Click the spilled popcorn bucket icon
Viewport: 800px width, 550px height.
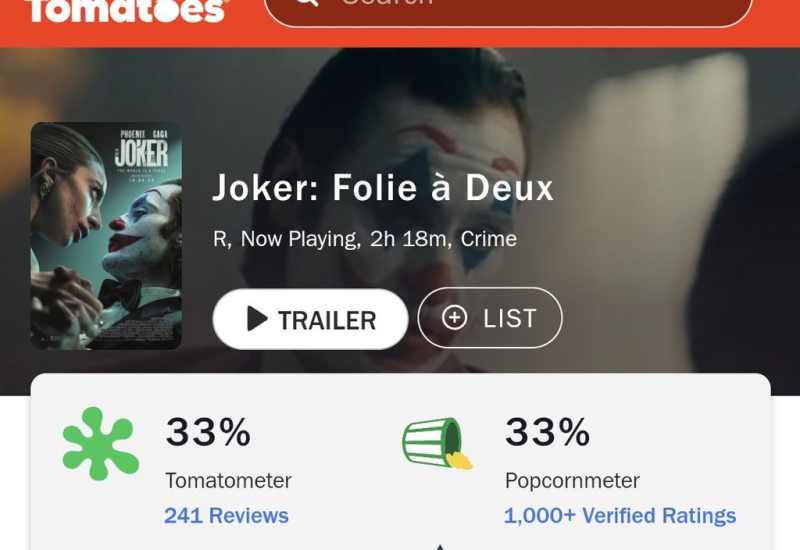click(437, 443)
